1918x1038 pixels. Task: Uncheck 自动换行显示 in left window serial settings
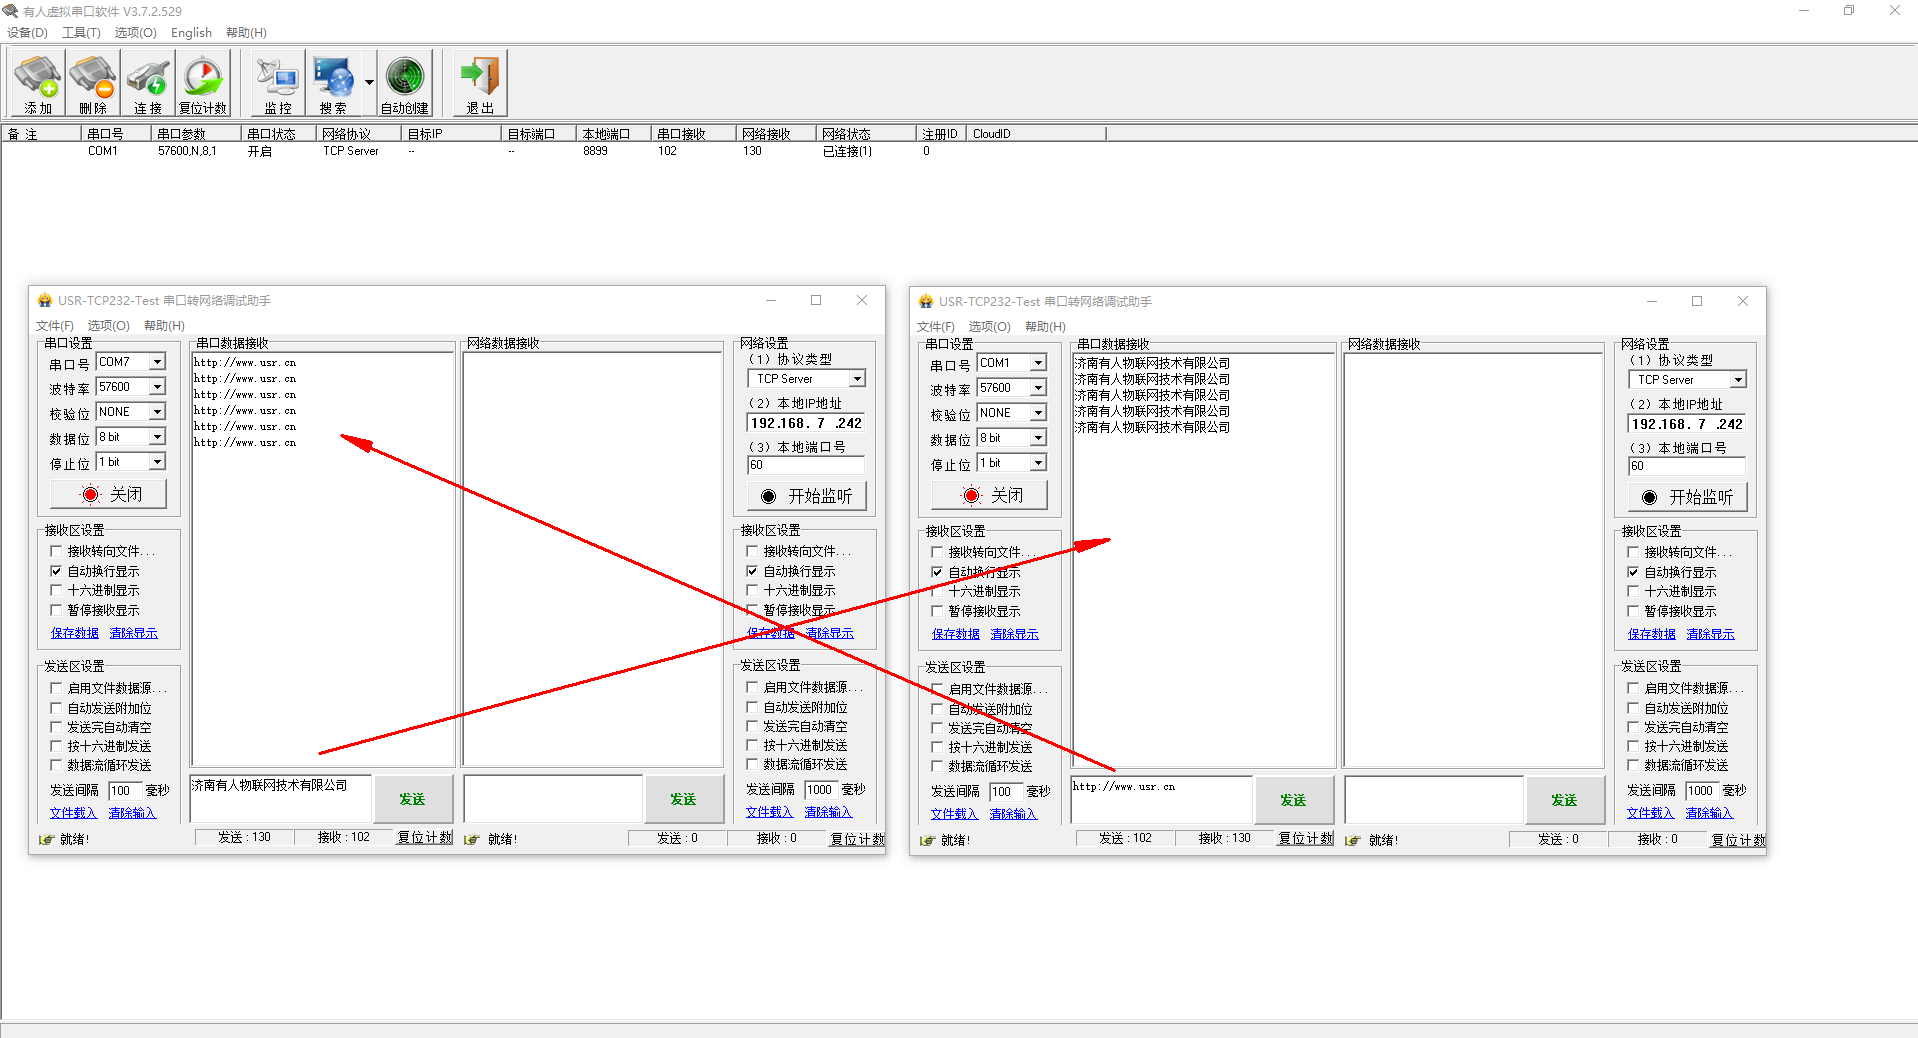[56, 571]
